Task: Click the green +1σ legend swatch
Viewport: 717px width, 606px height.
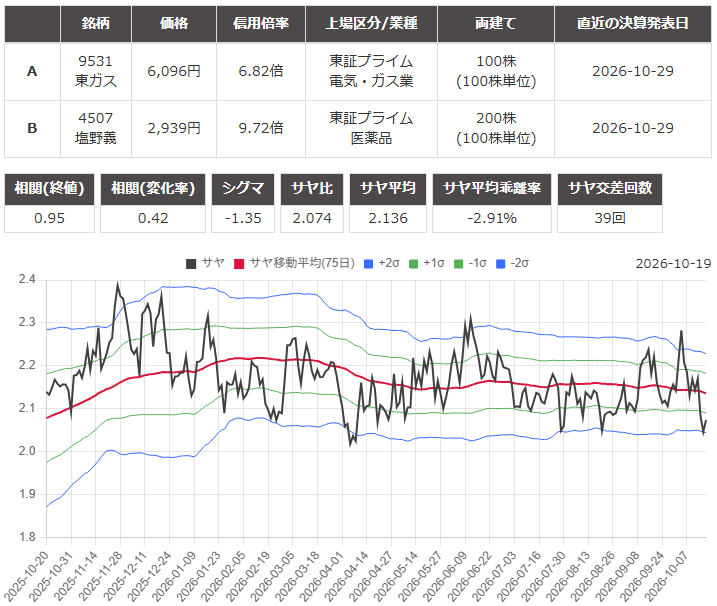Action: click(413, 263)
